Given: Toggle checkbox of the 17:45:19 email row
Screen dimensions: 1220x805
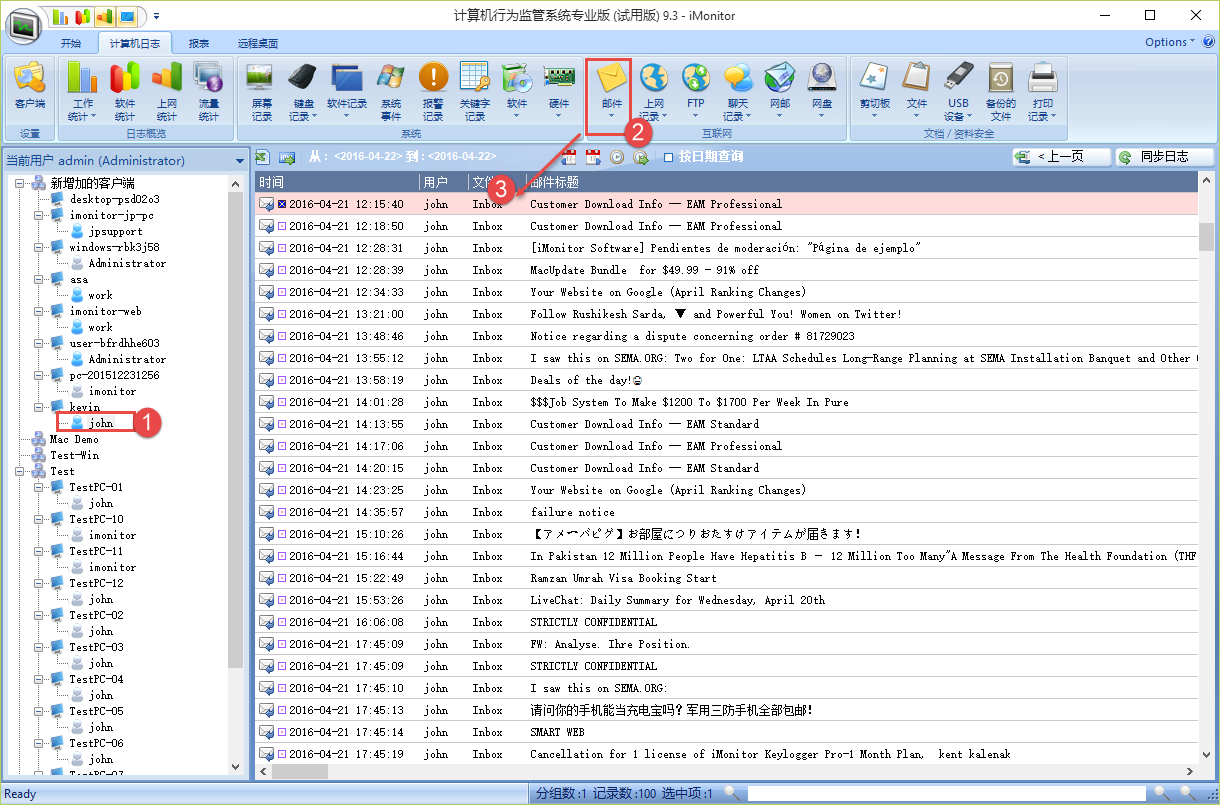Looking at the screenshot, I should (282, 754).
